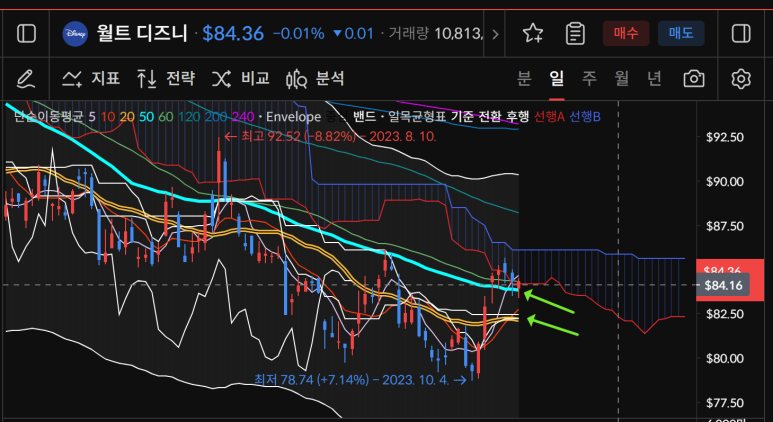Toggle the left sidebar panel icon

click(26, 34)
